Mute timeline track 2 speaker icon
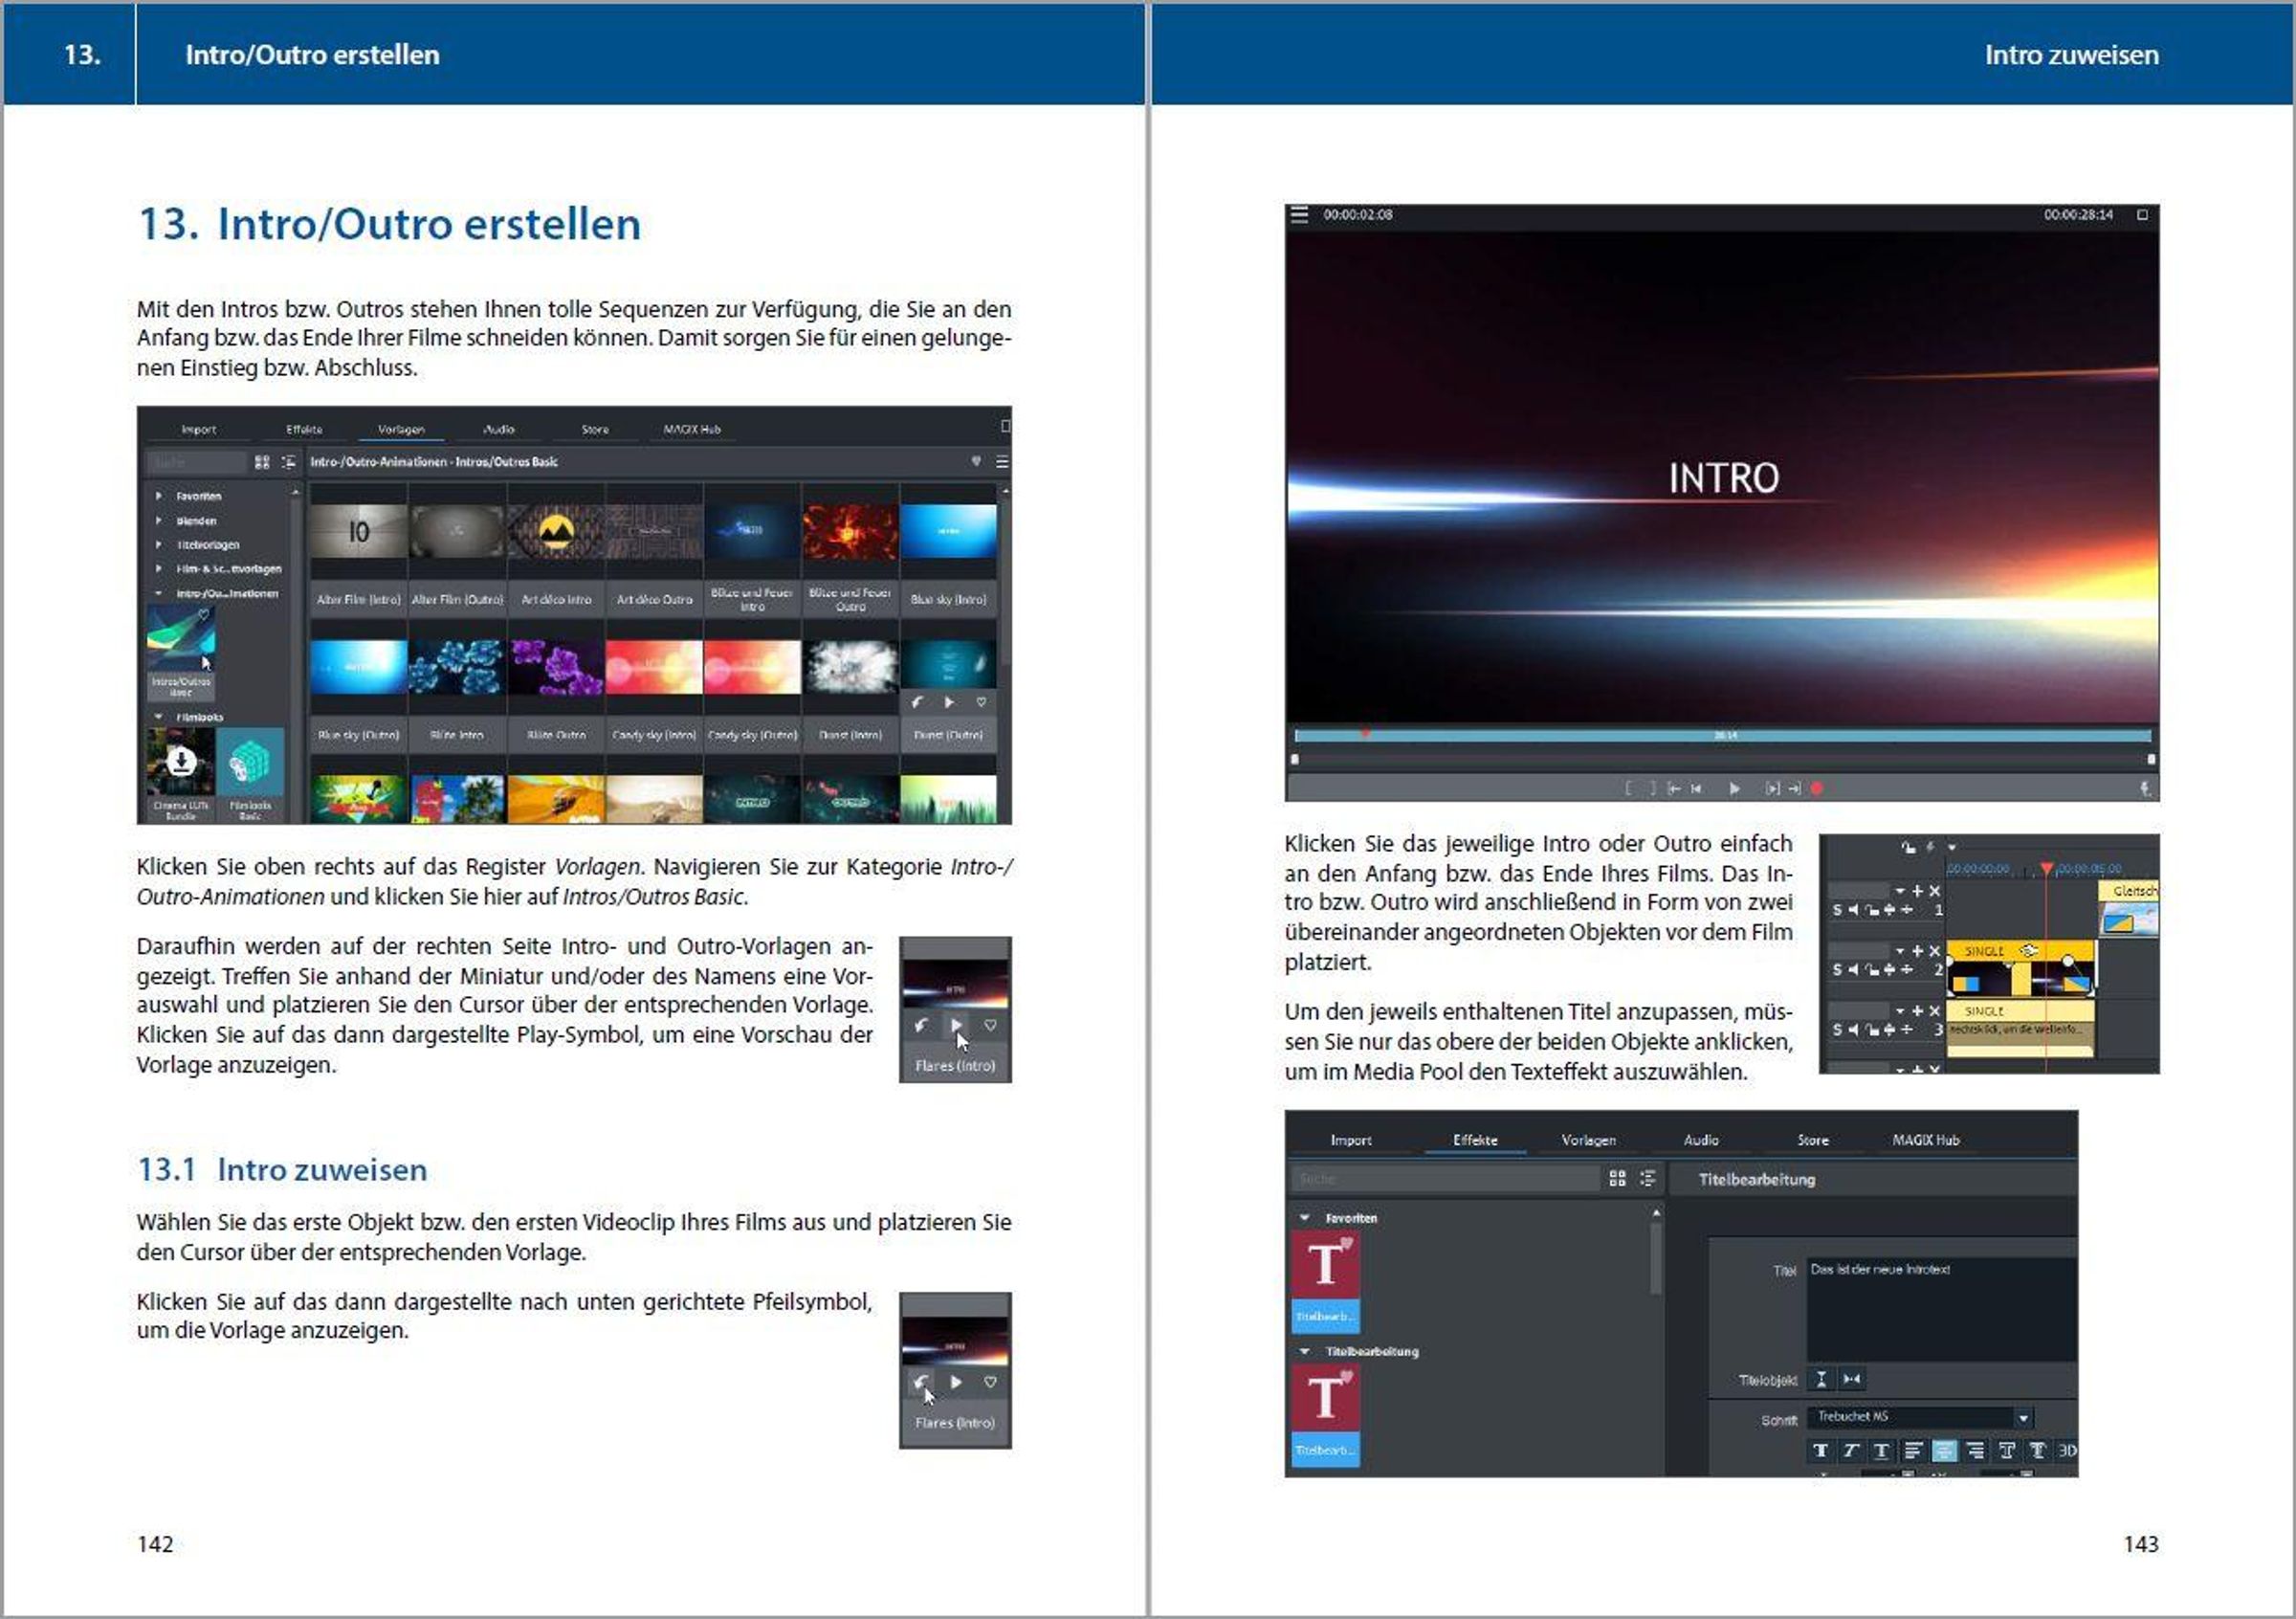 coord(1853,969)
